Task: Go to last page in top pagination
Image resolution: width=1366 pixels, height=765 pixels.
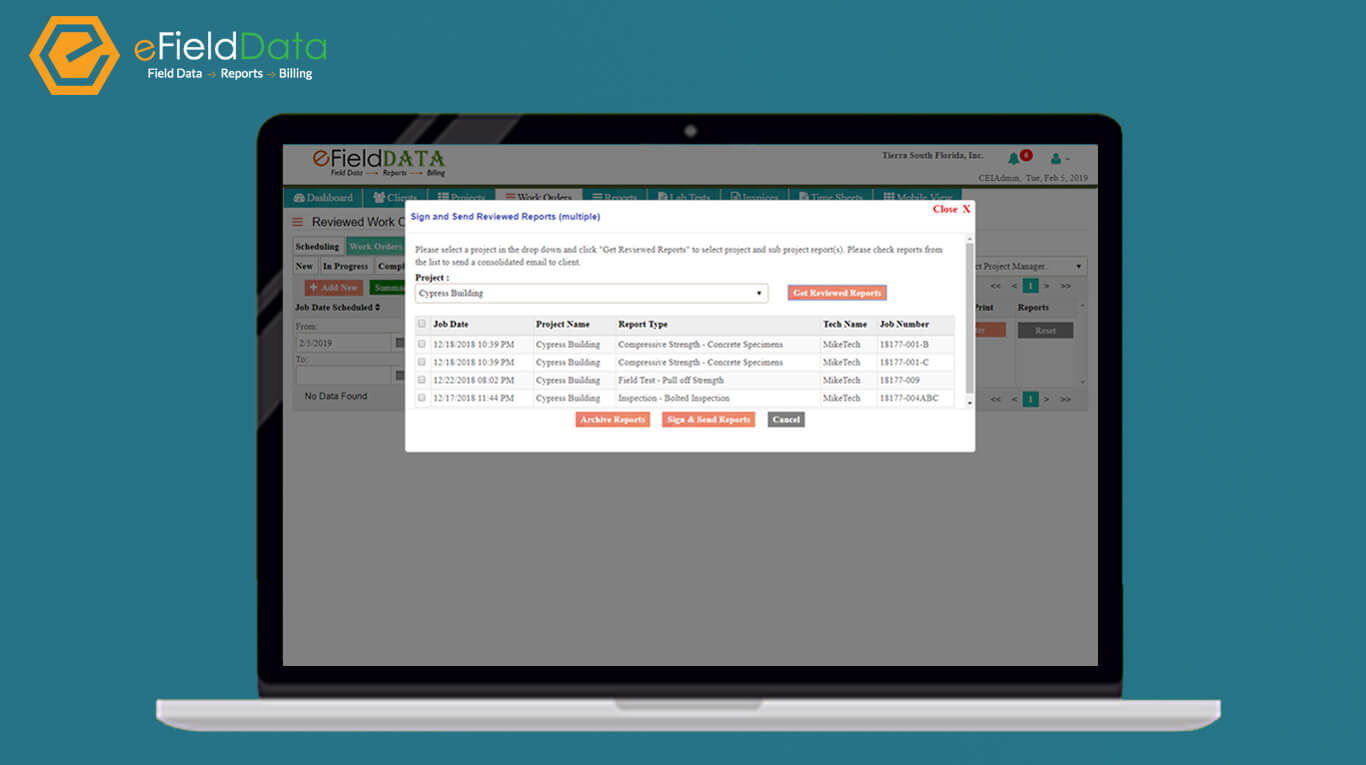Action: point(1065,286)
